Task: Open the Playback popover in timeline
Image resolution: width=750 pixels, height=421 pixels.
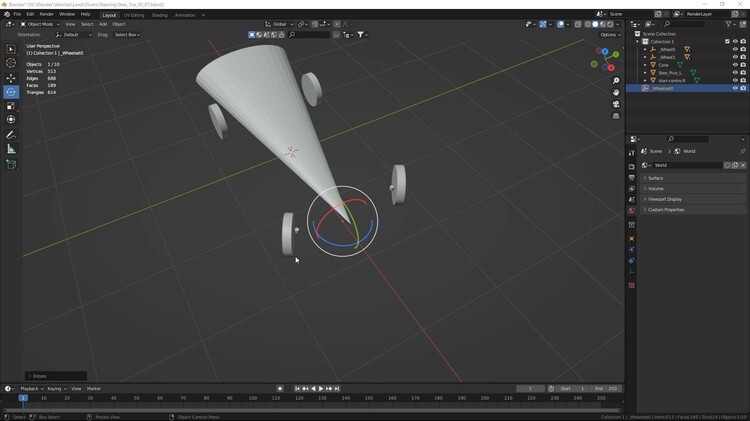Action: pos(30,389)
